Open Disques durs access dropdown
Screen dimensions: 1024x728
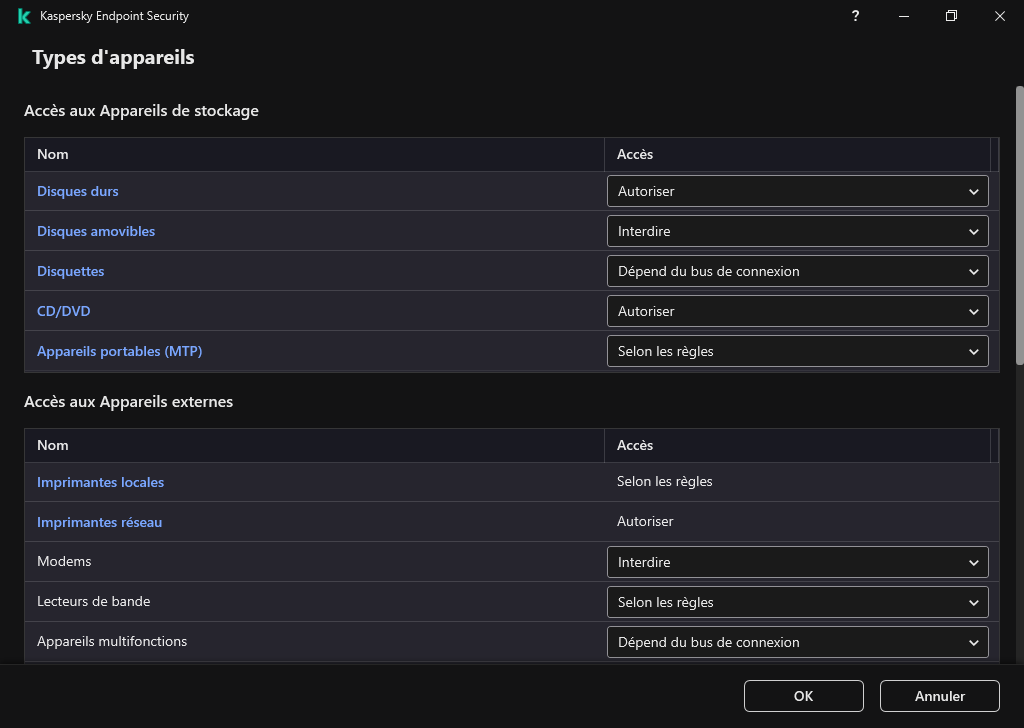click(797, 191)
